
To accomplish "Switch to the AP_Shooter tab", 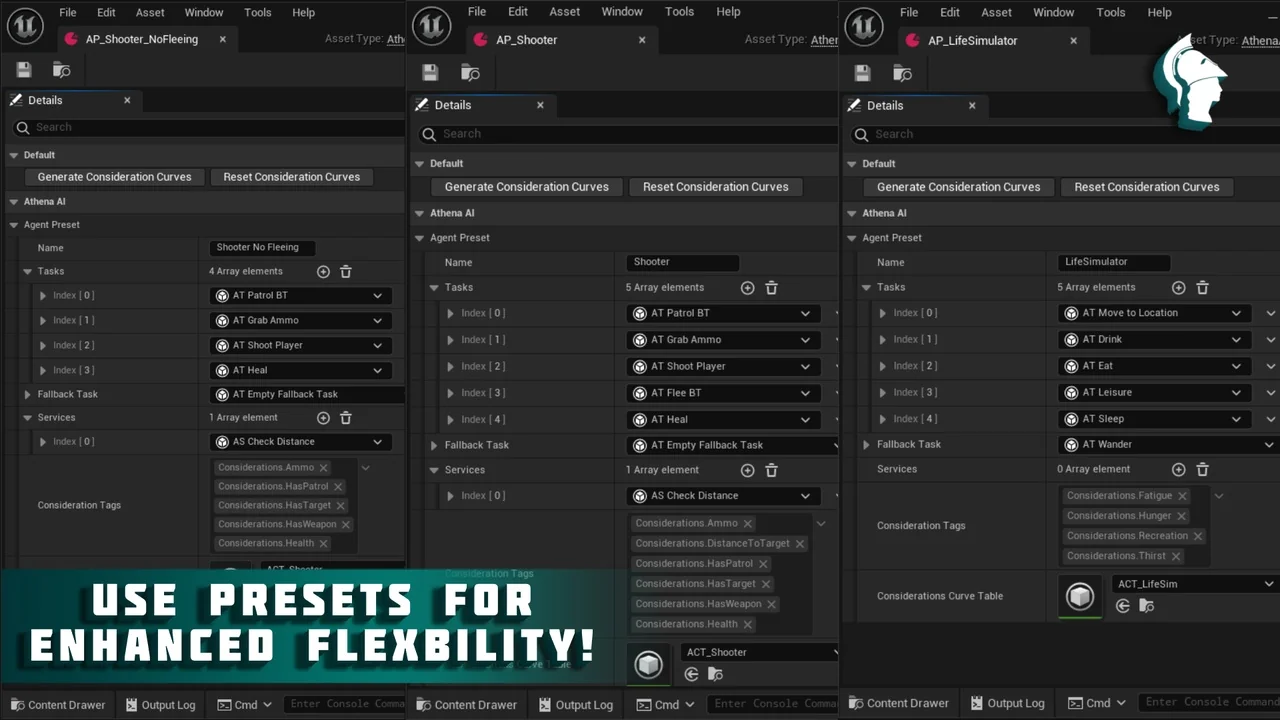I will tap(526, 40).
